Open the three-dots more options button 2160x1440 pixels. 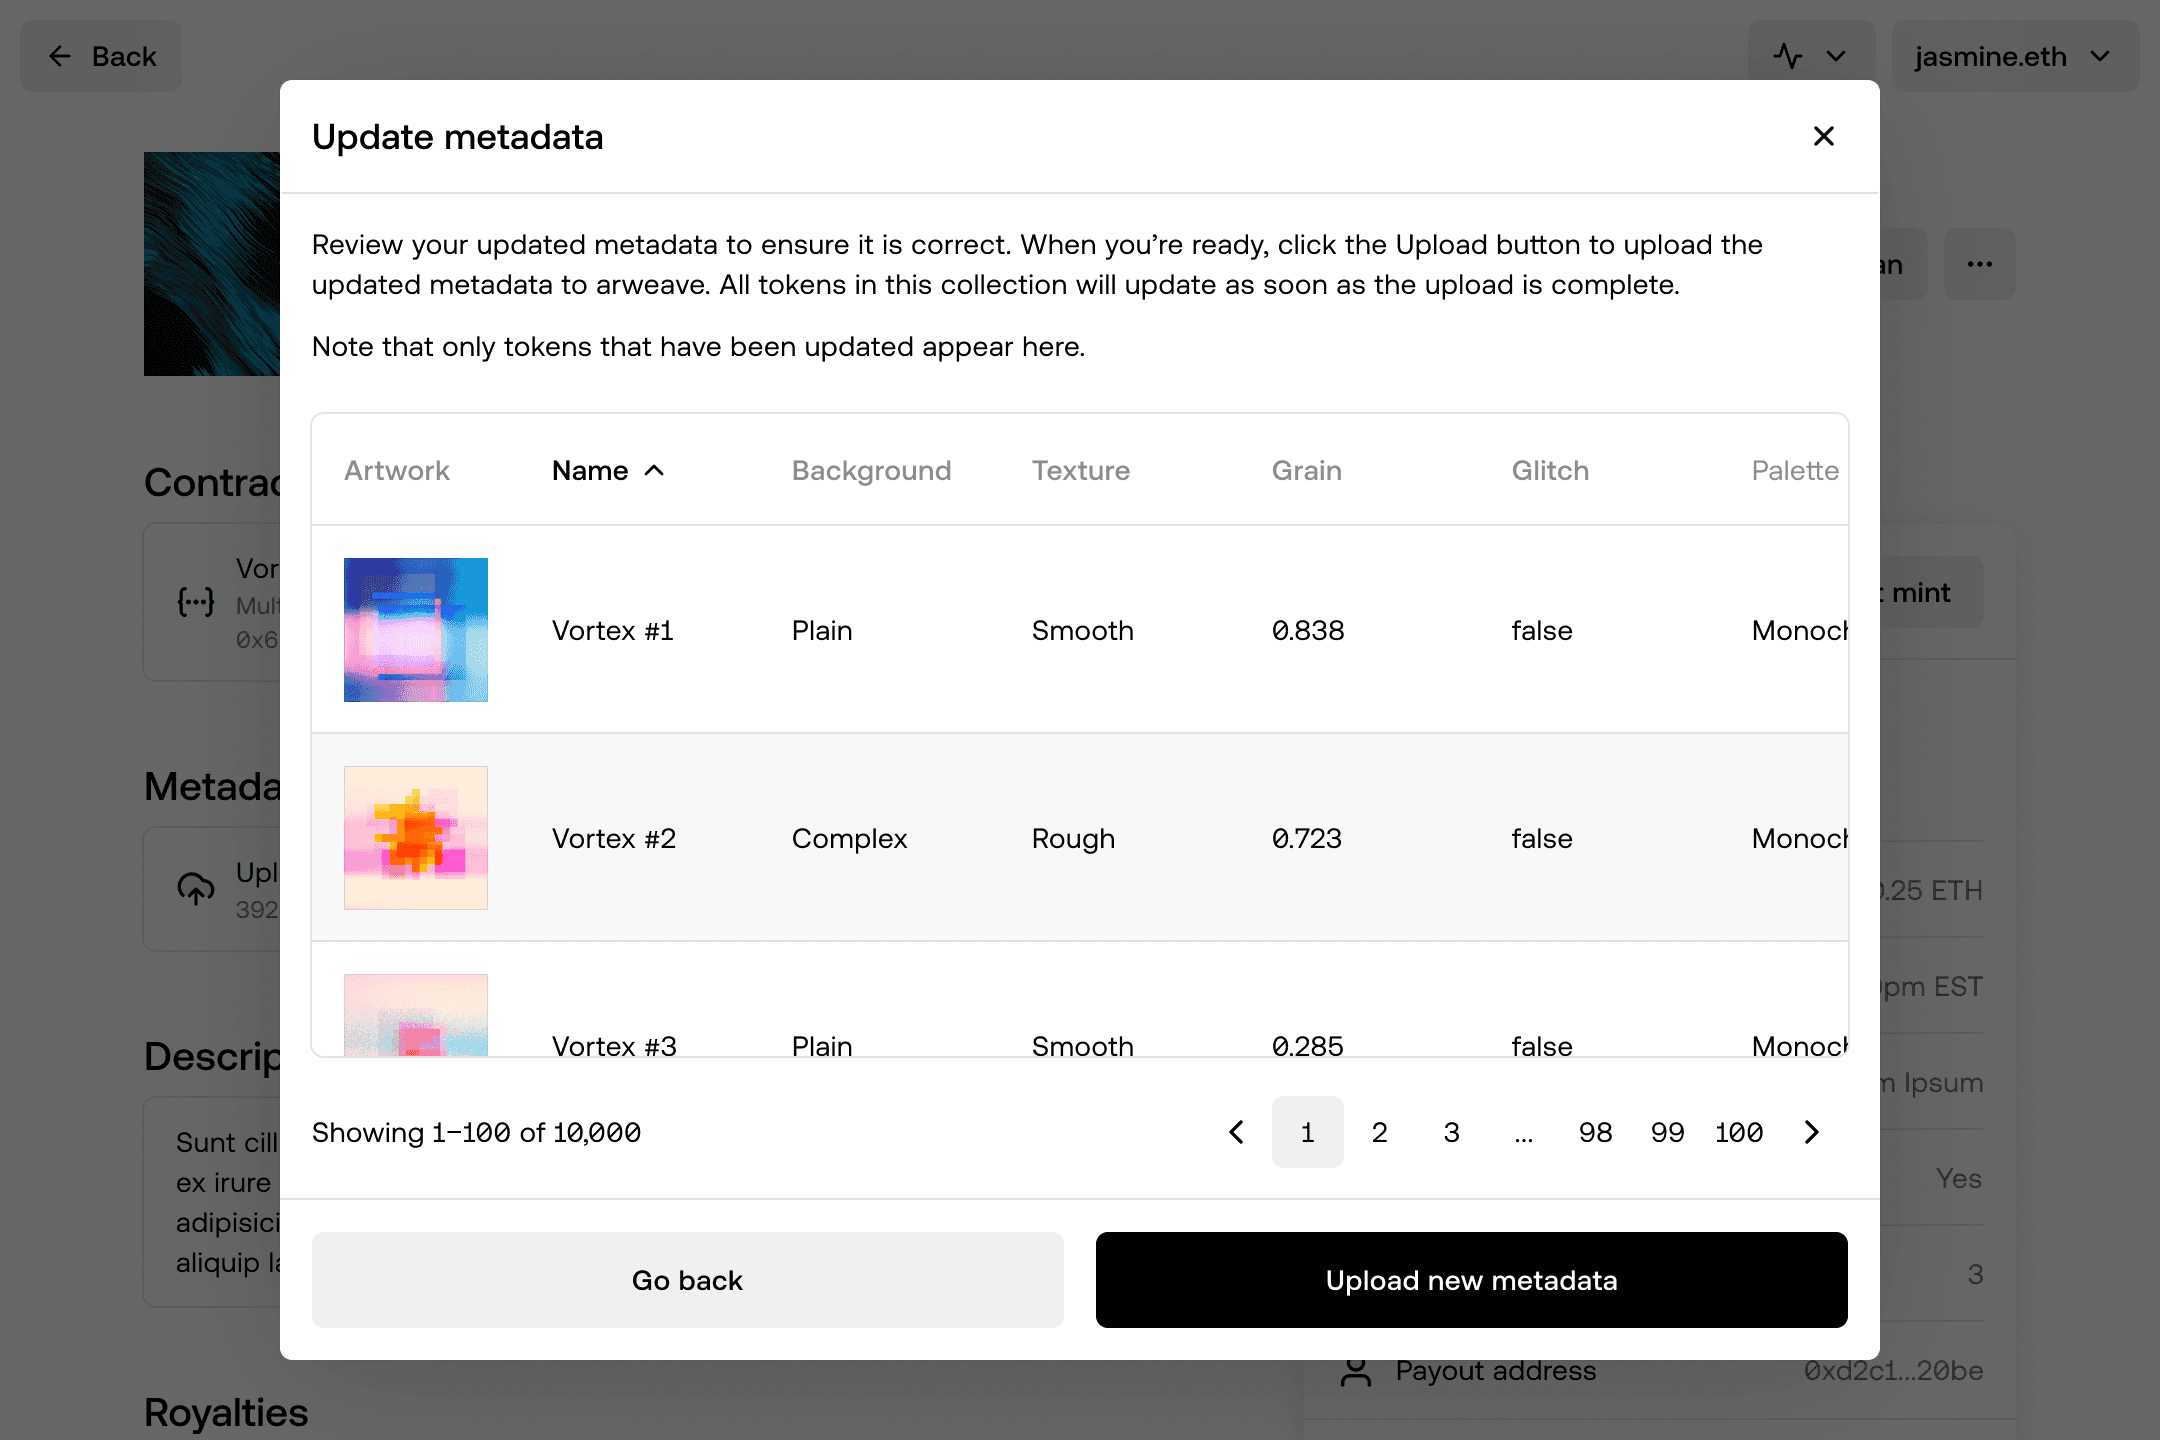[x=1979, y=264]
